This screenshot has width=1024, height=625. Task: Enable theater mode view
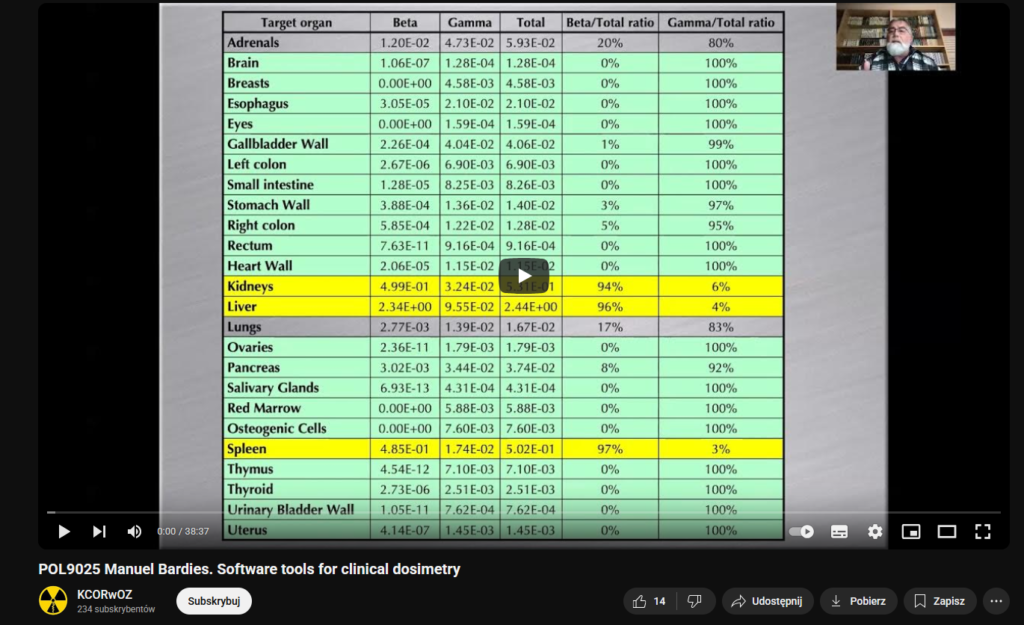946,532
